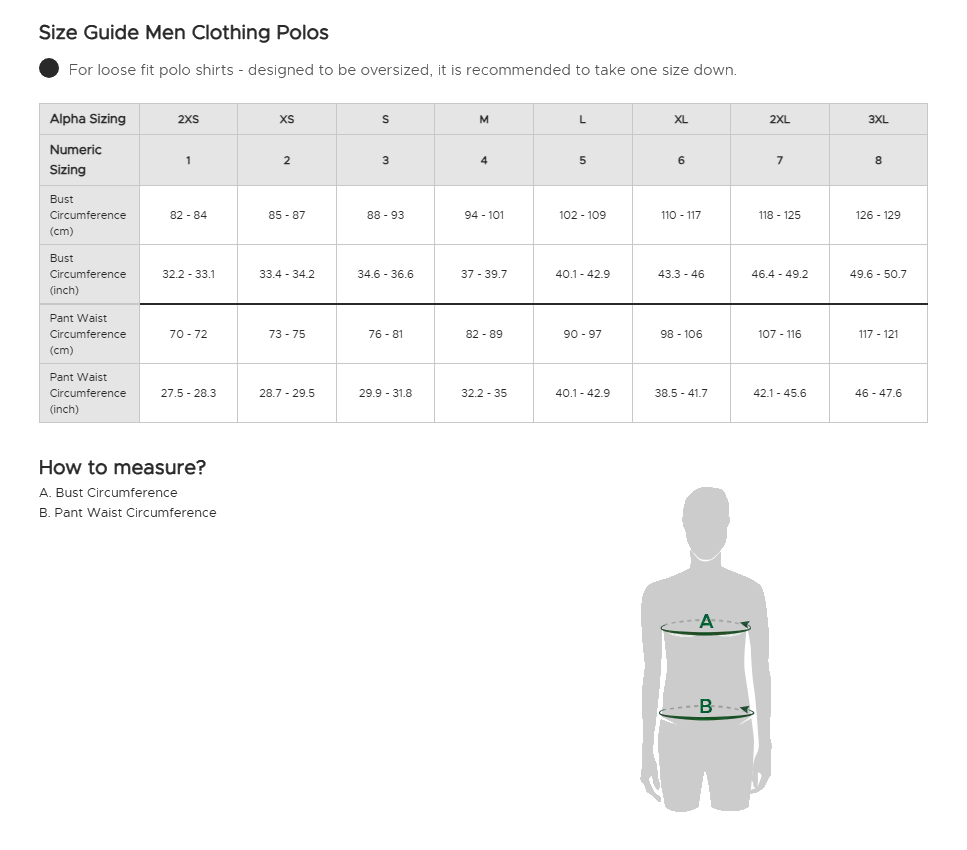Click the Numeric Sizing row label
Image resolution: width=967 pixels, height=850 pixels.
click(x=76, y=160)
